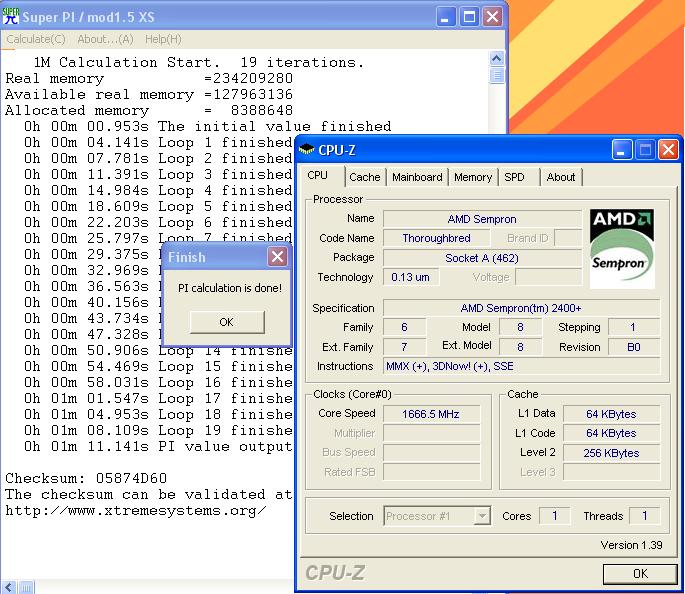Click the Technology value 0.13 um
This screenshot has height=594, width=685.
pyautogui.click(x=411, y=277)
